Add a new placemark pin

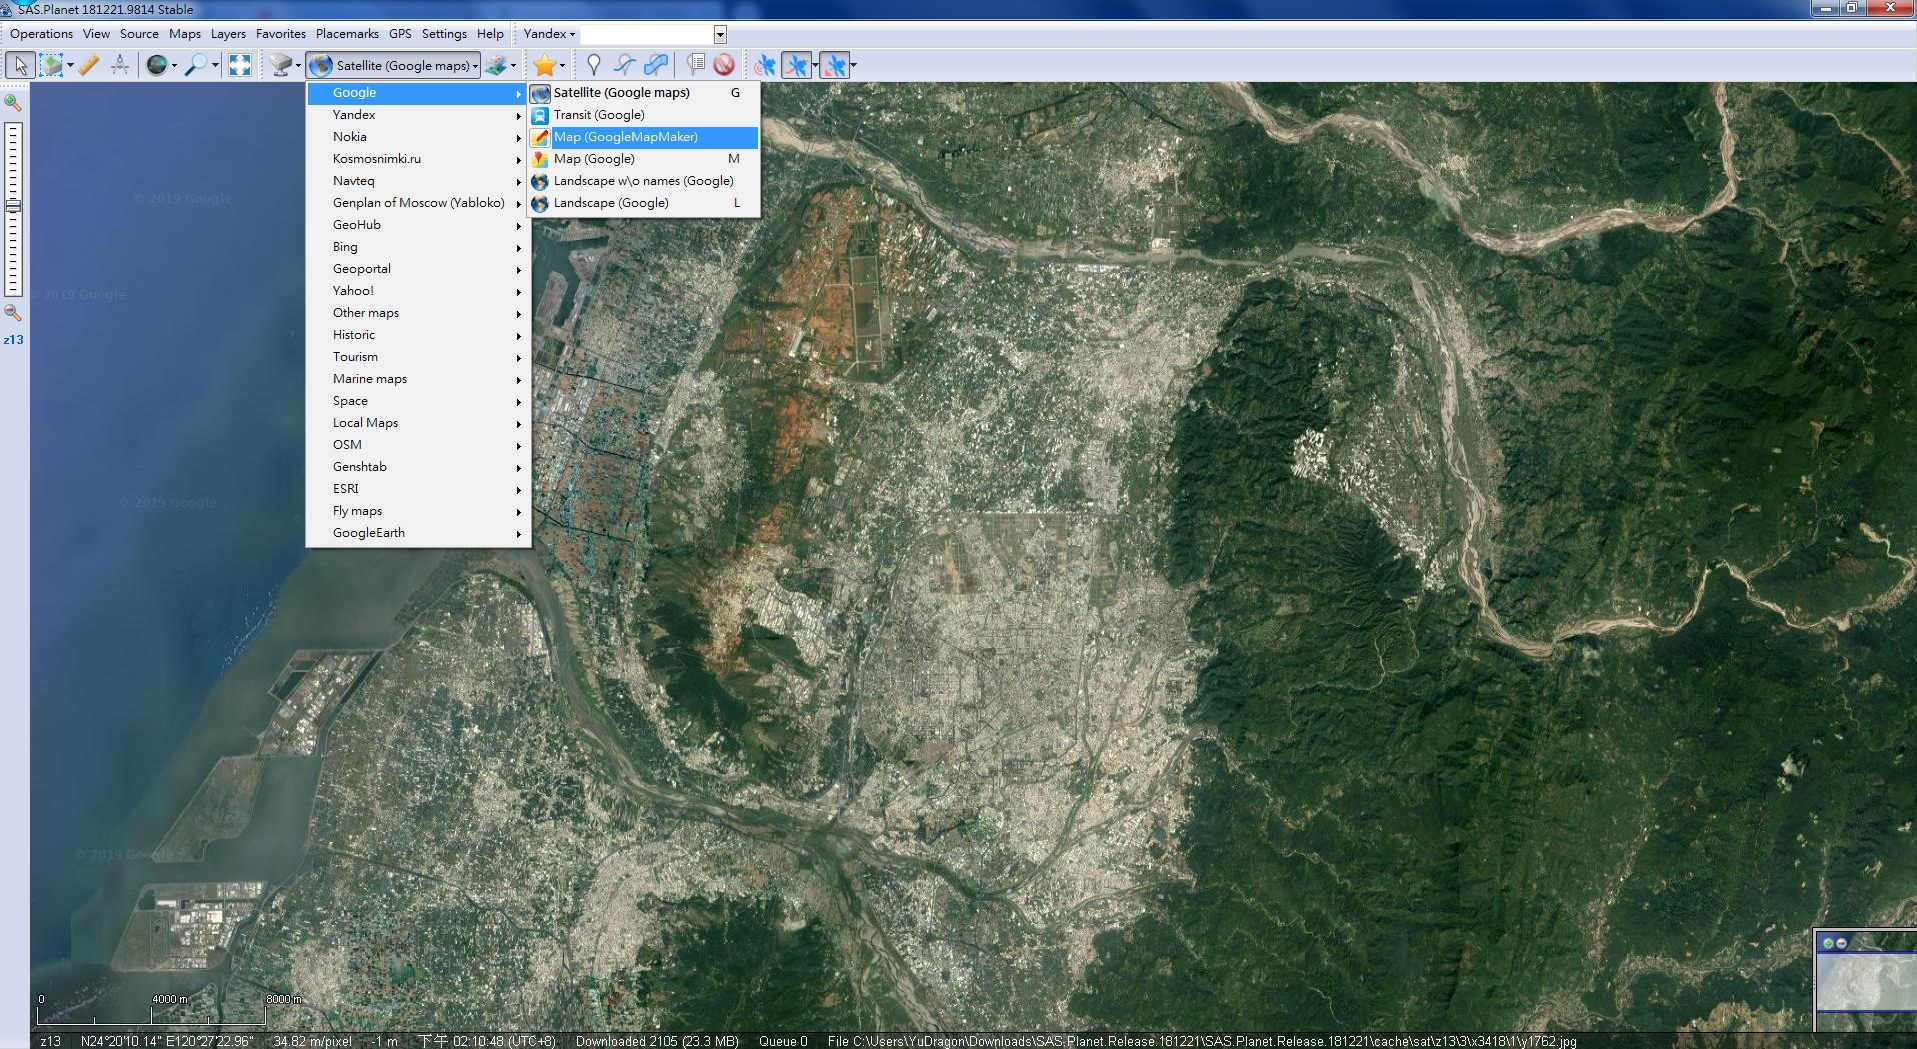(593, 66)
